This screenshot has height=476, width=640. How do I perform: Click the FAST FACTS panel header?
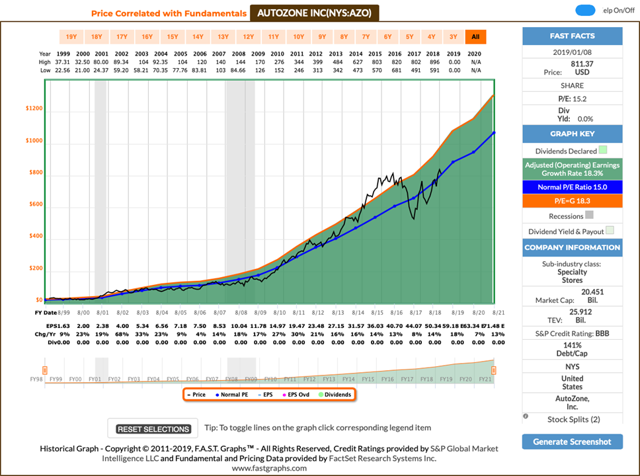click(572, 36)
